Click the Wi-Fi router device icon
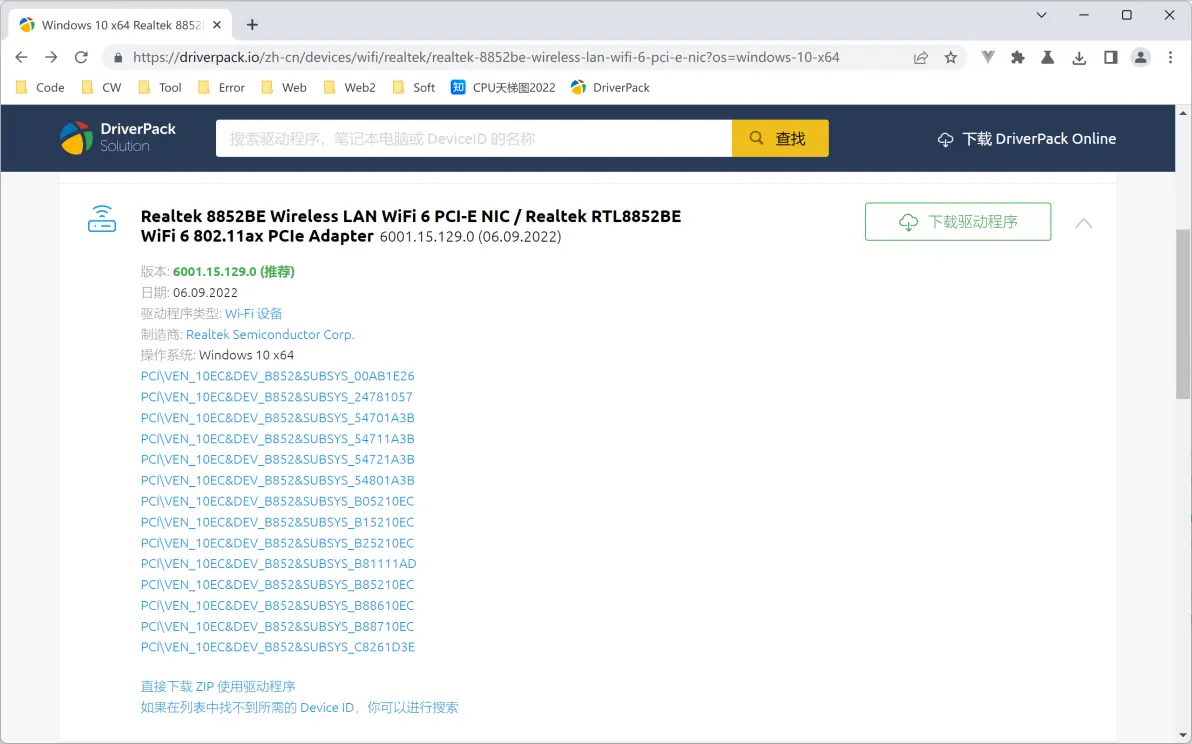Image resolution: width=1192 pixels, height=744 pixels. pos(102,219)
